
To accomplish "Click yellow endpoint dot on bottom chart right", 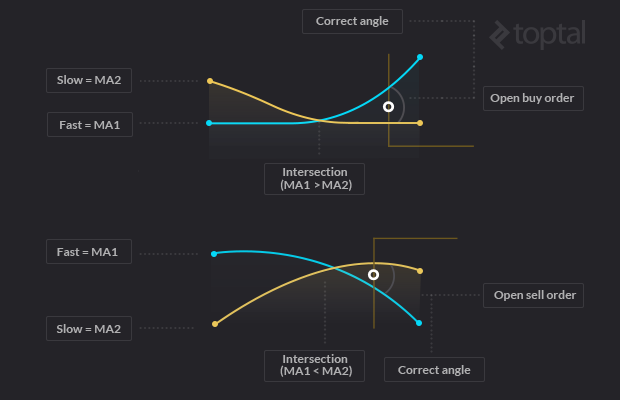I will click(420, 271).
